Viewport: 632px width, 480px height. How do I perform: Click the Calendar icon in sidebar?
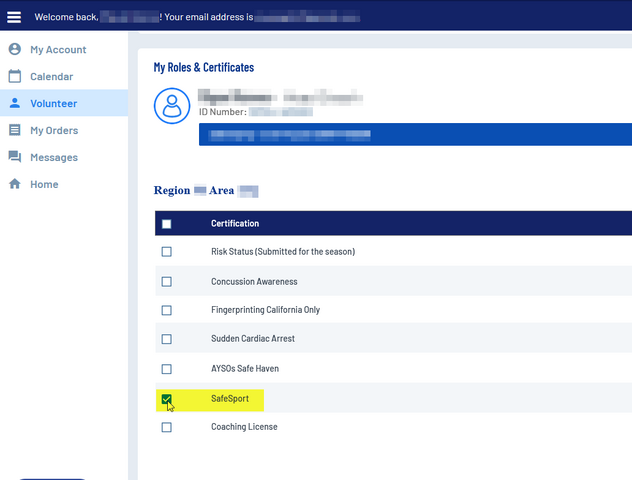click(x=15, y=77)
